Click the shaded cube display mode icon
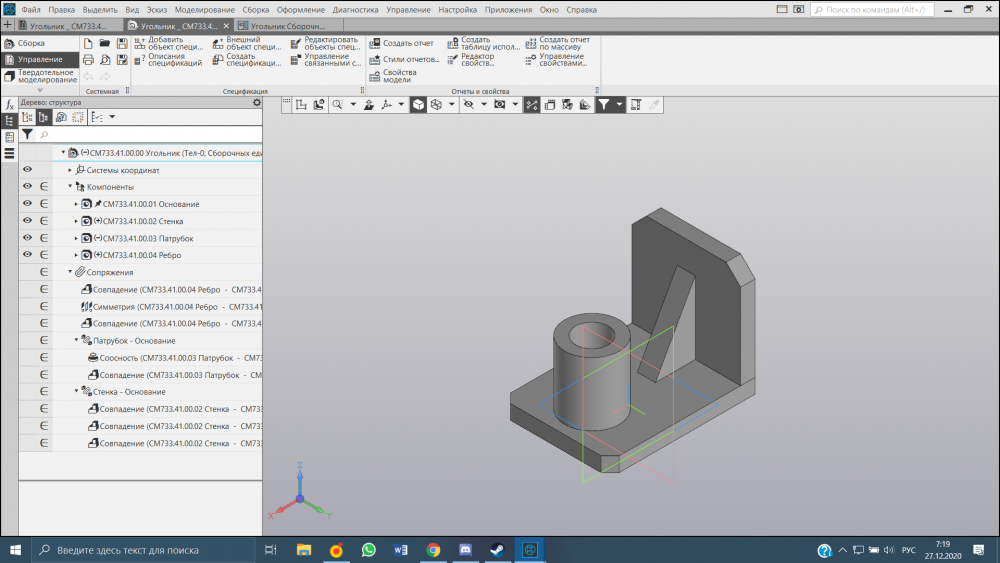1000x563 pixels. pos(417,104)
